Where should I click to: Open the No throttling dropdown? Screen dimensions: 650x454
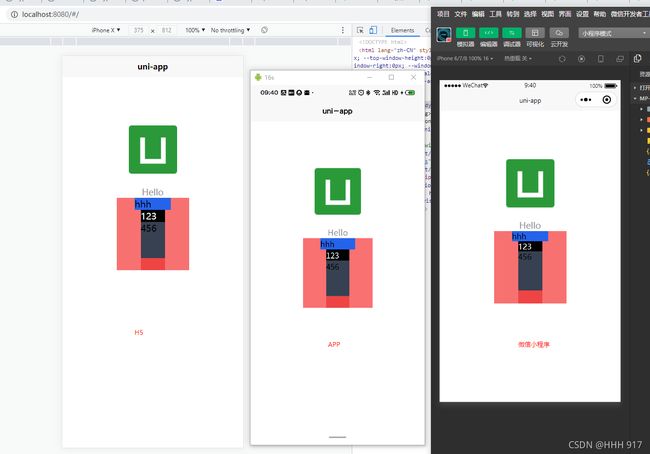pos(230,30)
